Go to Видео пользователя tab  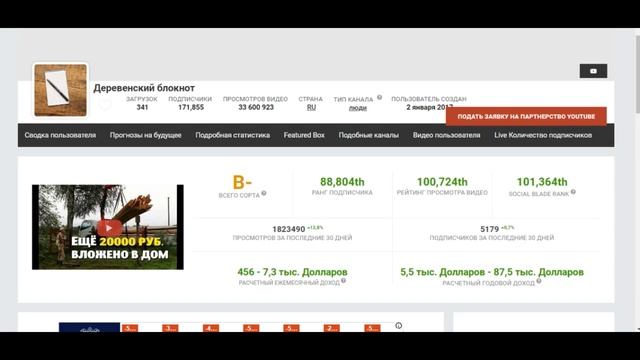[x=447, y=135]
